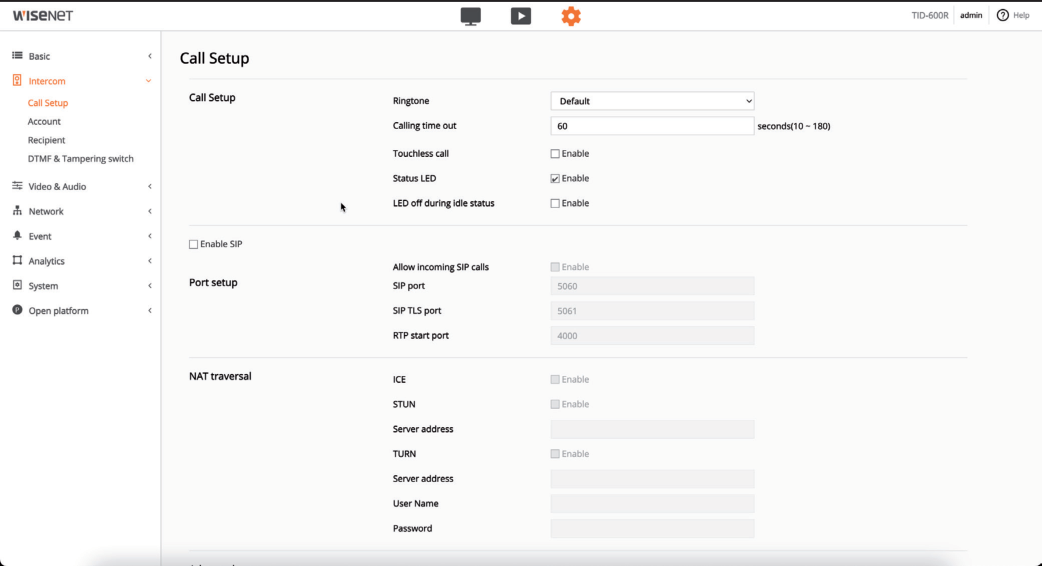
Task: Open the Ringtone dropdown
Action: pyautogui.click(x=652, y=101)
